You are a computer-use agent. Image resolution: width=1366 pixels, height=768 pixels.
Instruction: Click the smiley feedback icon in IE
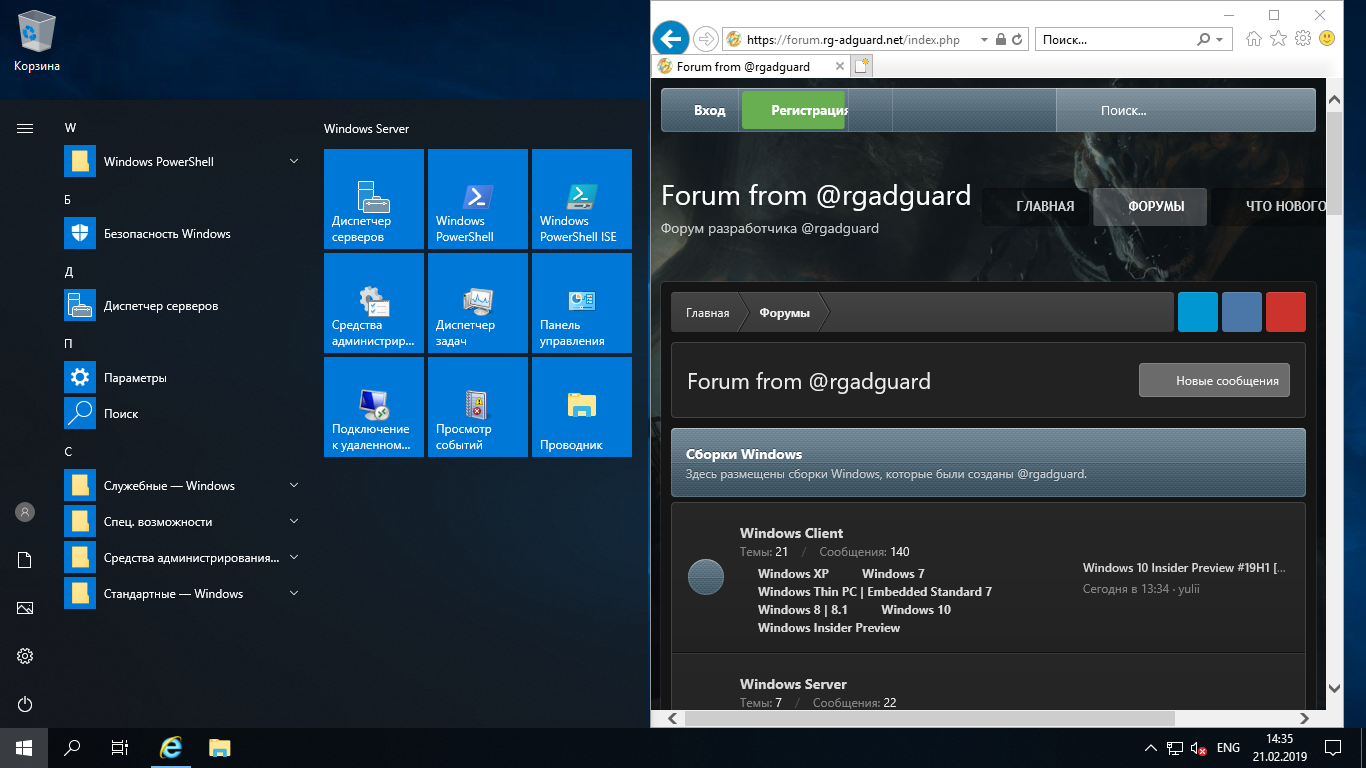point(1327,39)
